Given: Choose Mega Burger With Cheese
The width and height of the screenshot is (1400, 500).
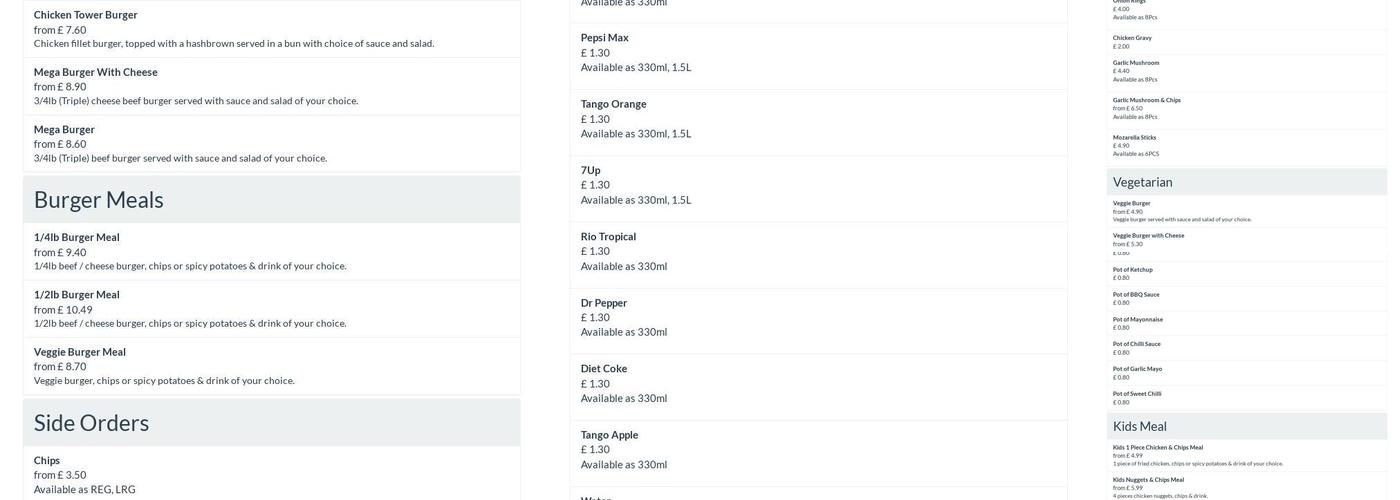Looking at the screenshot, I should pos(95,72).
